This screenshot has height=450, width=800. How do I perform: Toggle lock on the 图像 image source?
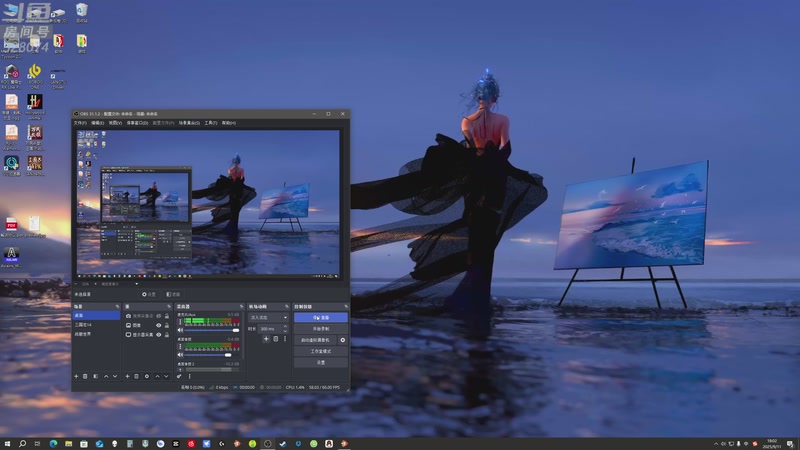pyautogui.click(x=167, y=325)
